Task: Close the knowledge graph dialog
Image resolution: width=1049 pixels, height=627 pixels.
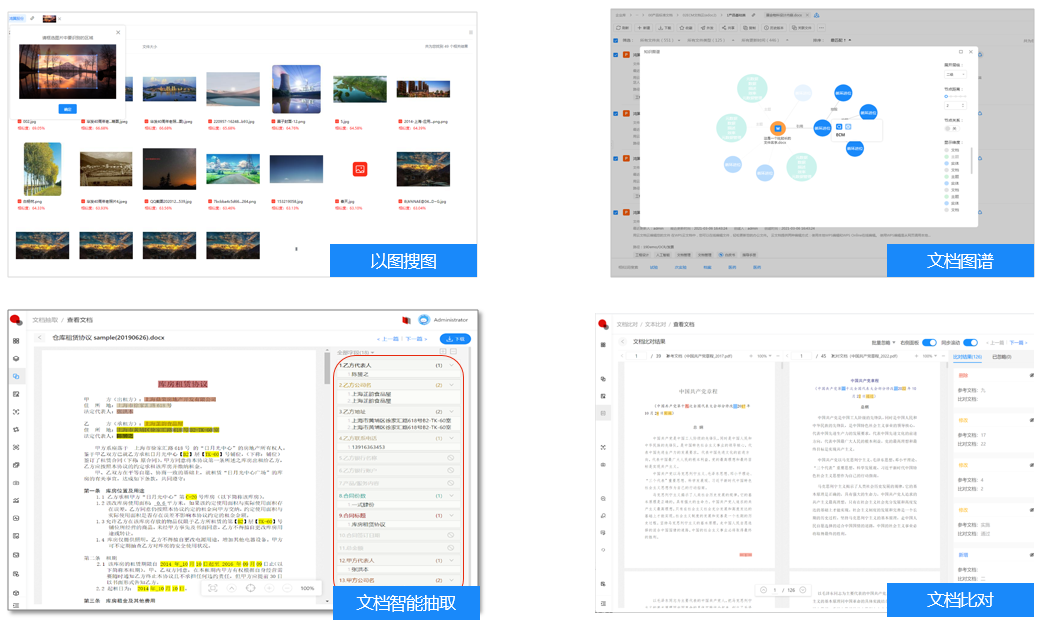Action: (971, 52)
